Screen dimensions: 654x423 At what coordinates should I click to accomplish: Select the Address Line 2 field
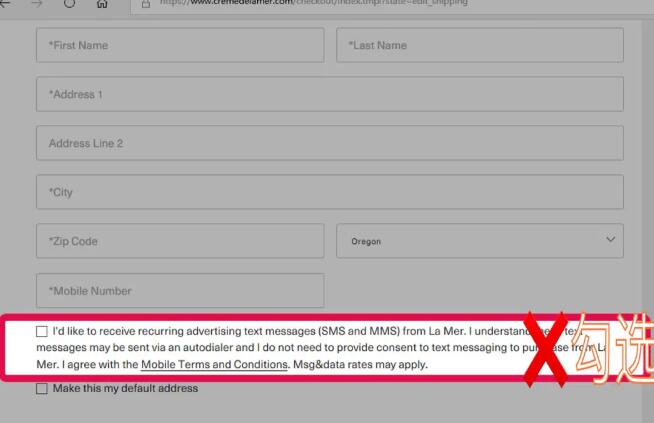click(330, 143)
